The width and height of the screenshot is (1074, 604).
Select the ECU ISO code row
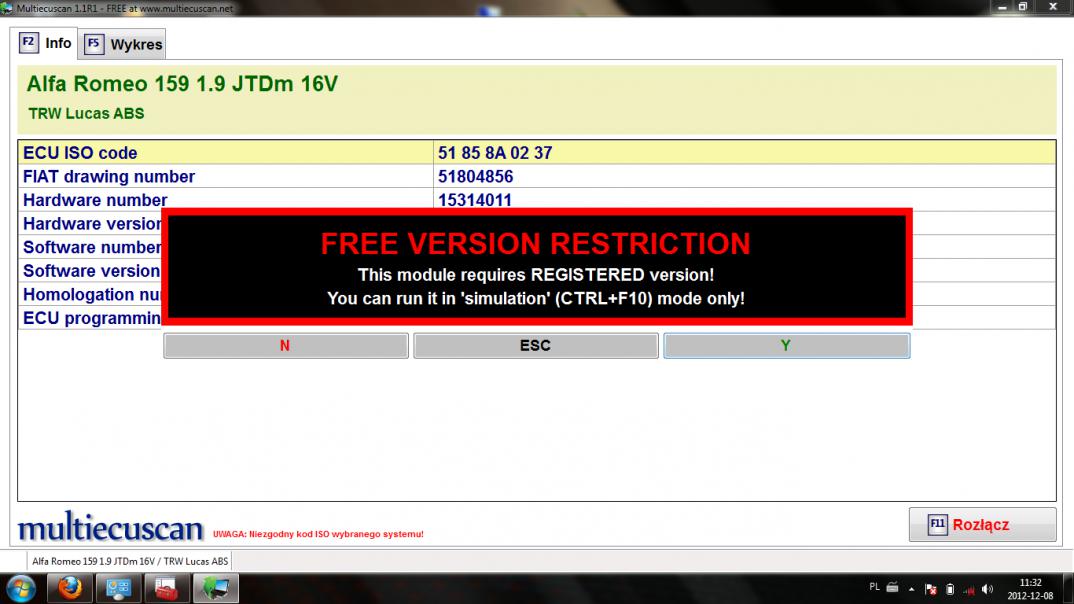tap(537, 153)
